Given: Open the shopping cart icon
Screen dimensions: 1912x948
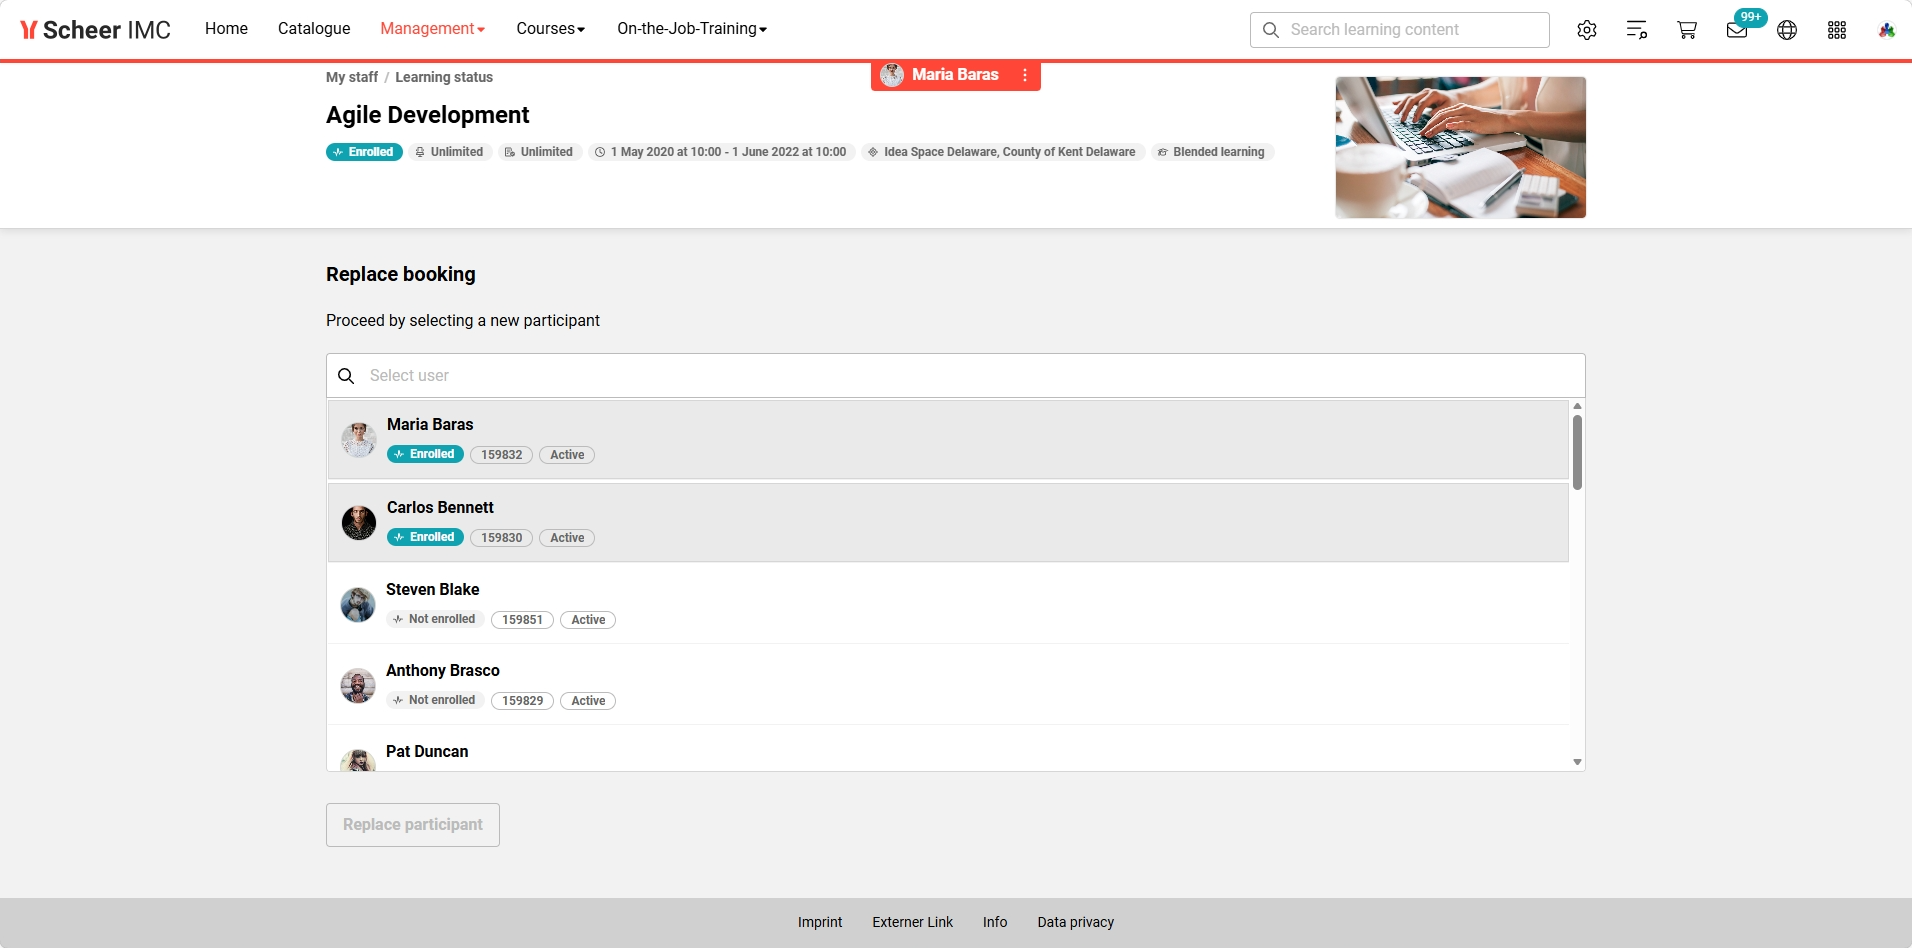Looking at the screenshot, I should point(1687,30).
